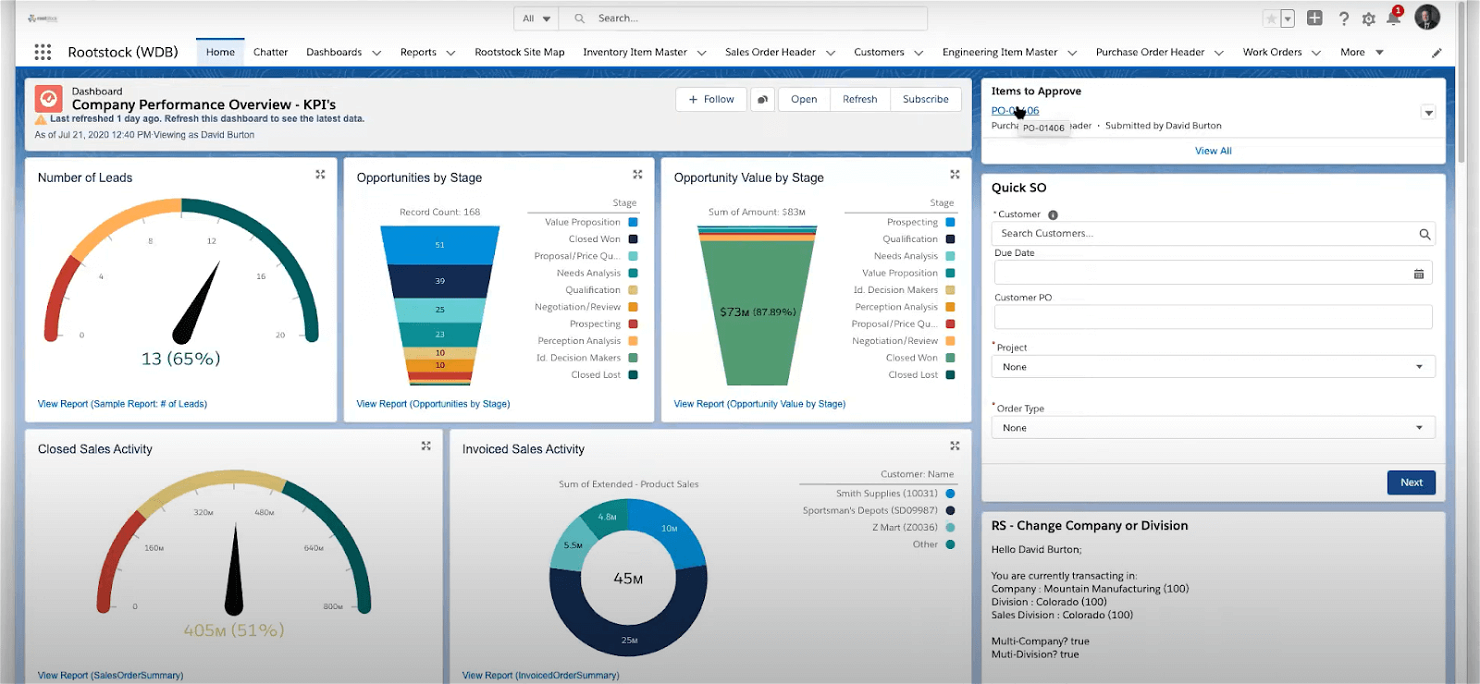
Task: Click the Customer PO input field
Action: [1213, 317]
